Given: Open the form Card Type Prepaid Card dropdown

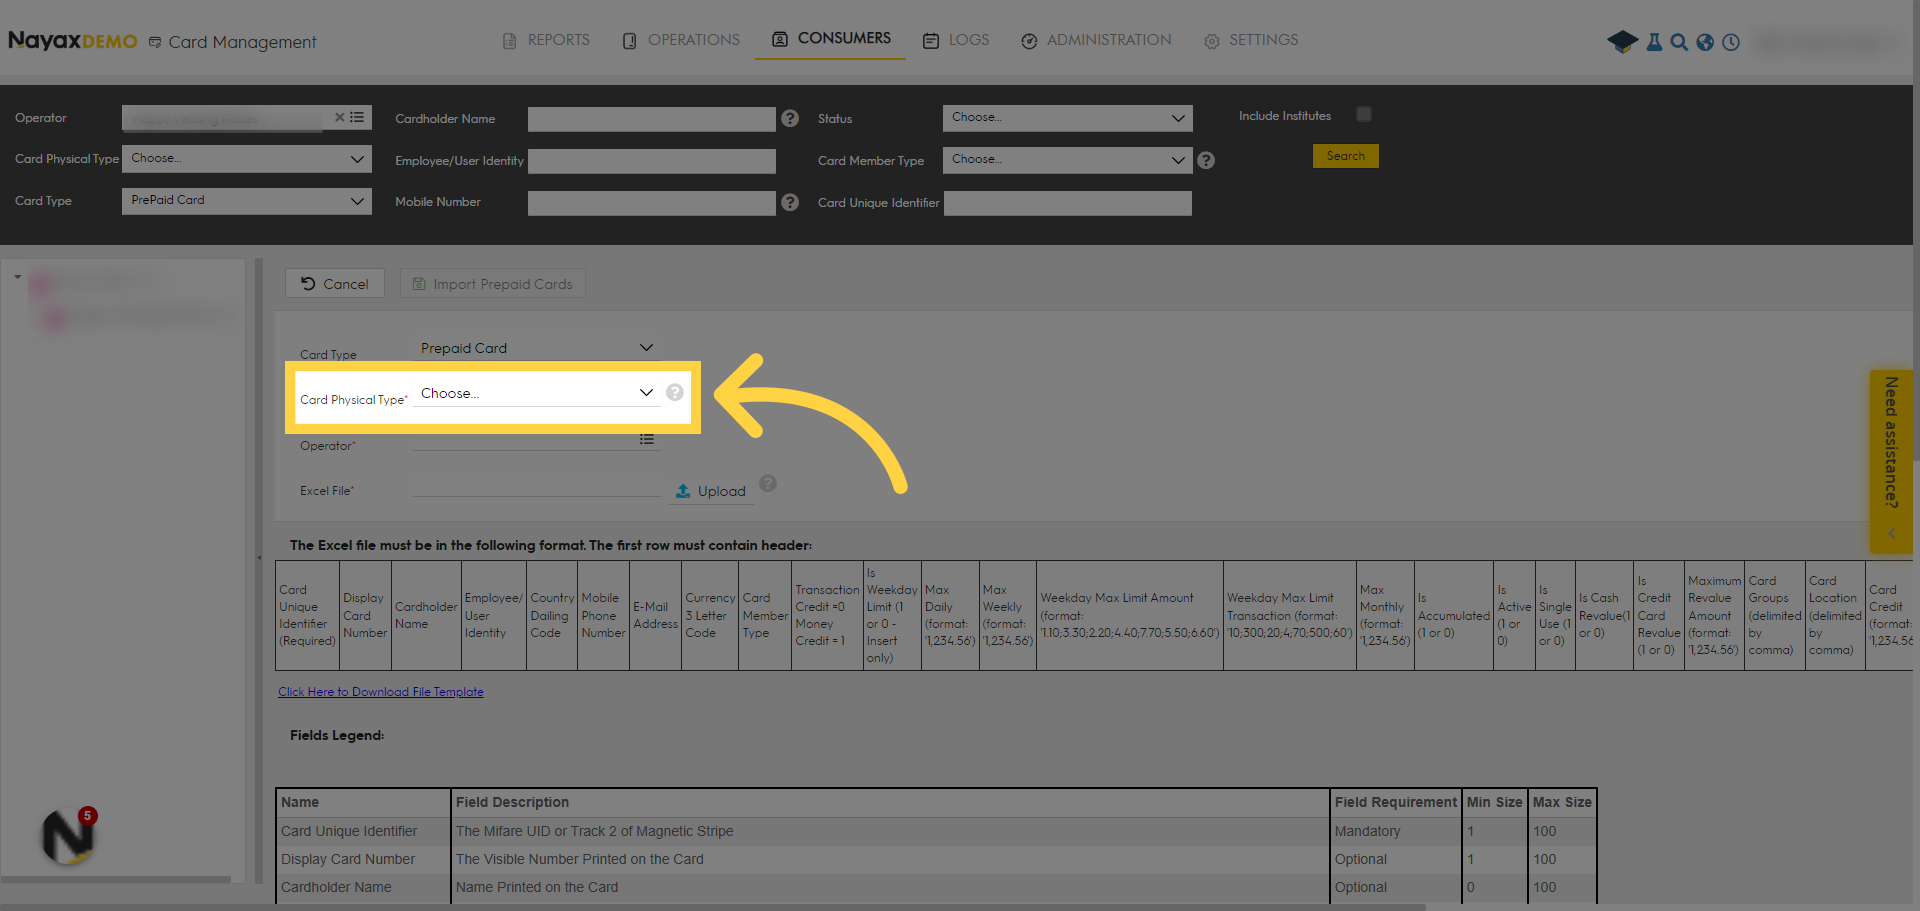Looking at the screenshot, I should 537,348.
